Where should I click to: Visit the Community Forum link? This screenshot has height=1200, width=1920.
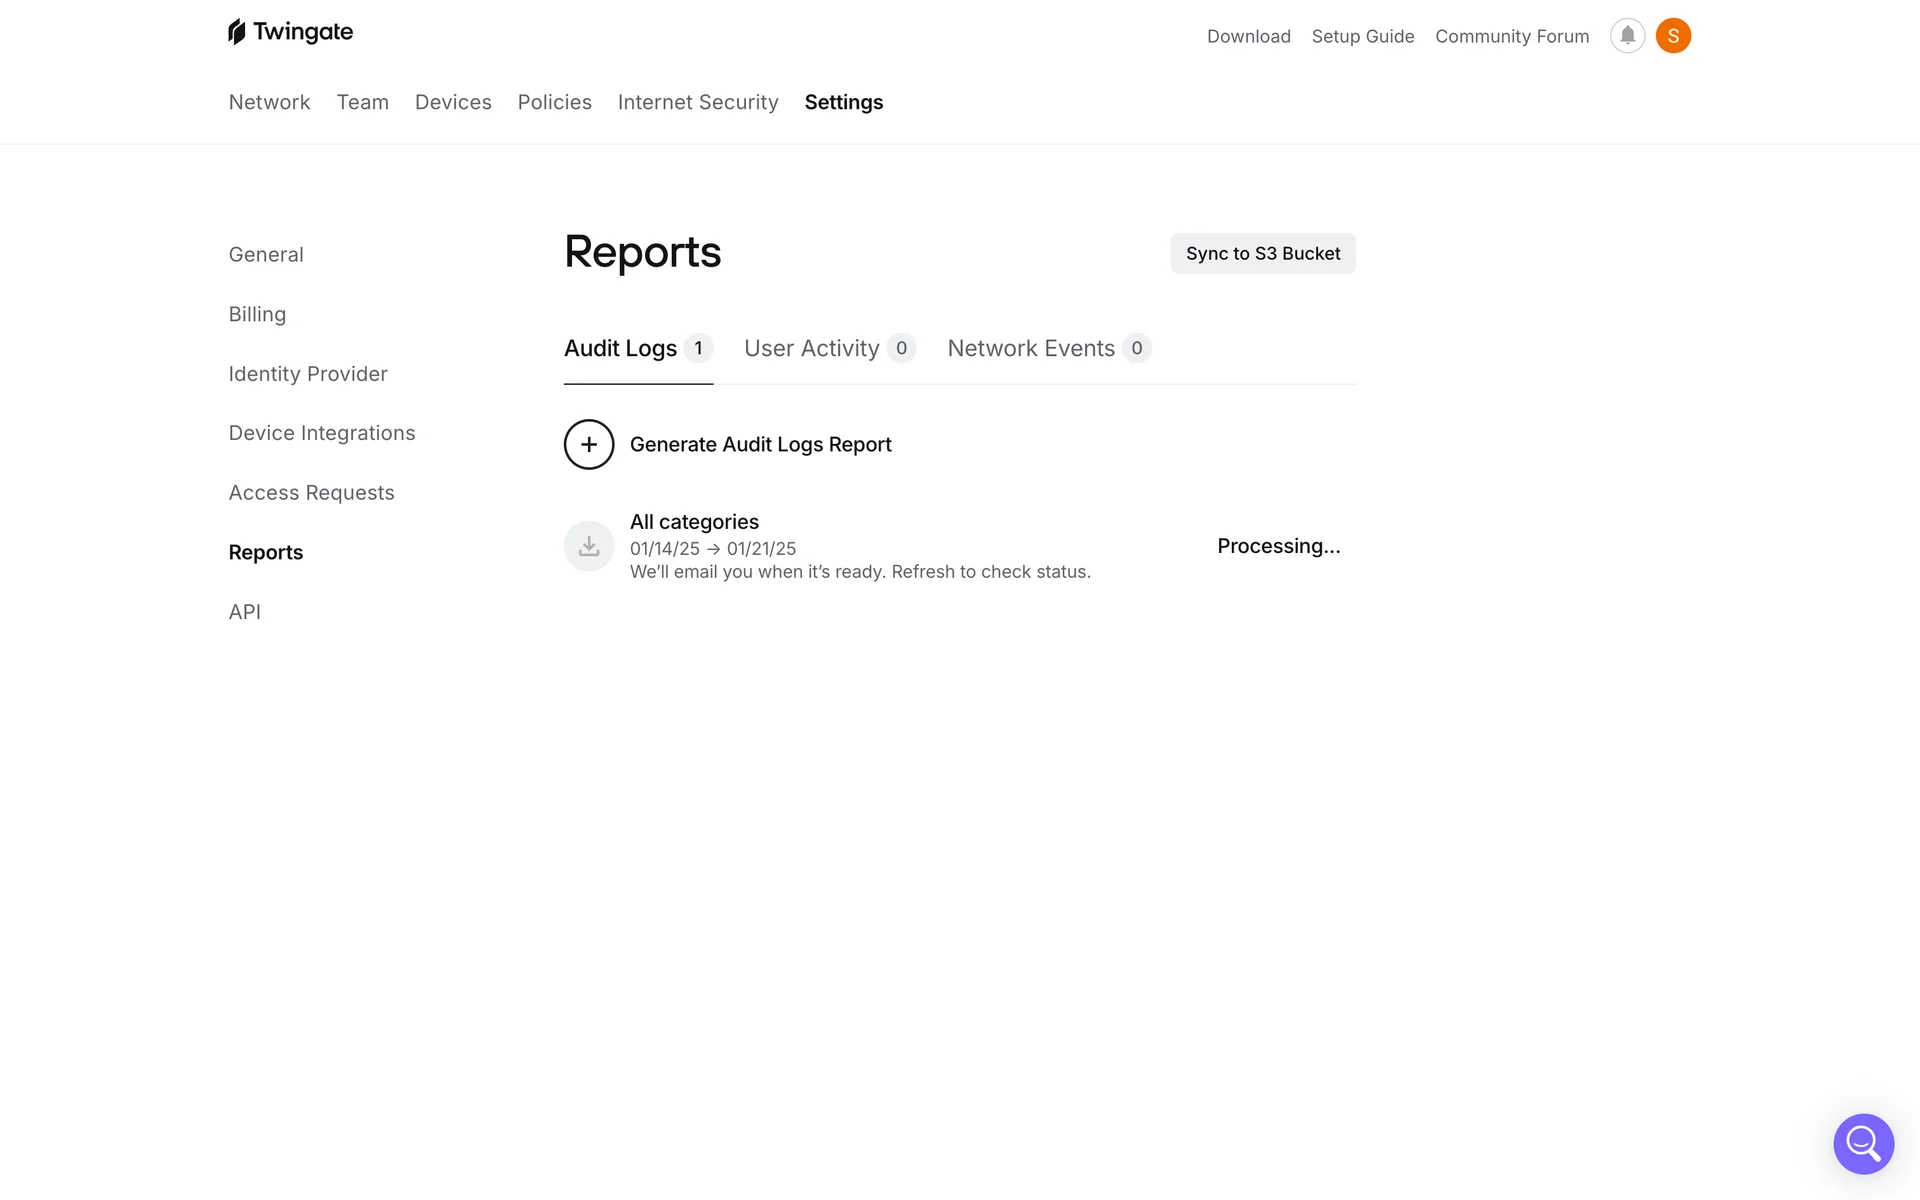1512,36
